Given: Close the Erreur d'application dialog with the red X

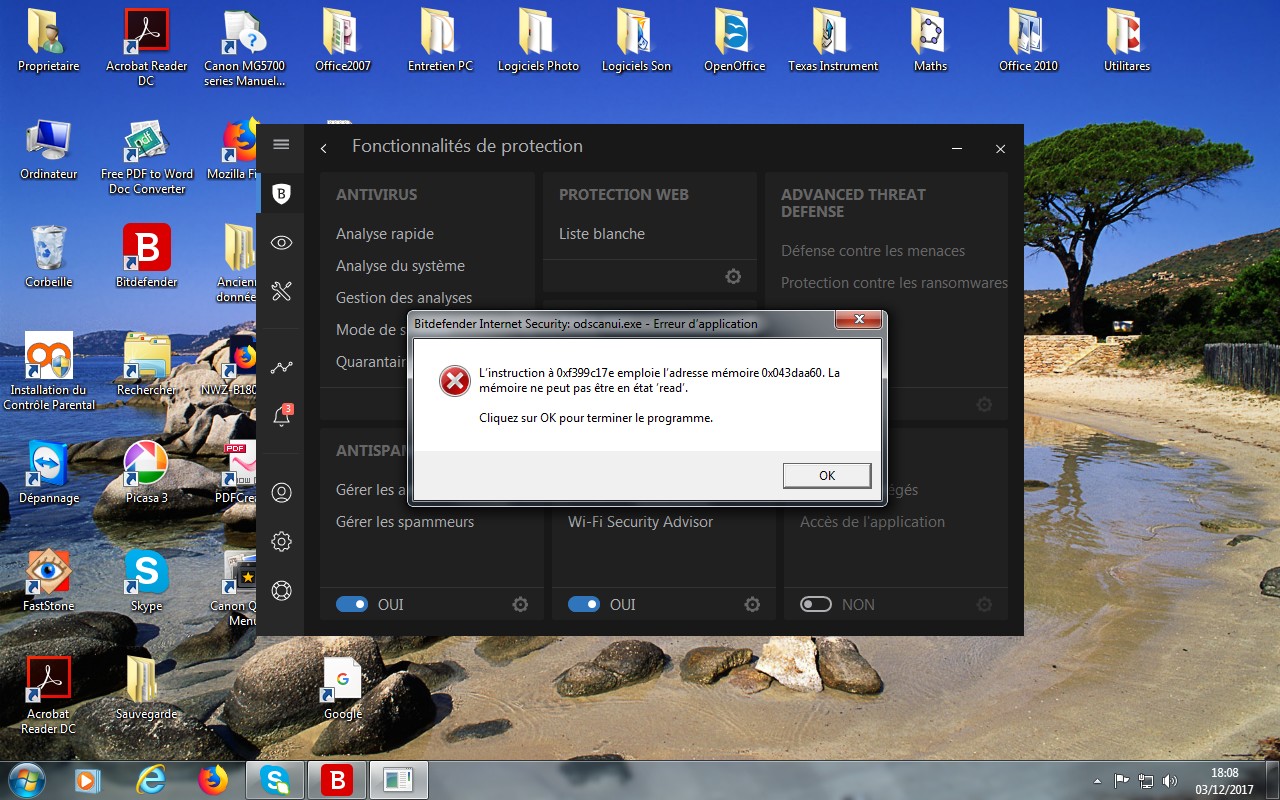Looking at the screenshot, I should [x=858, y=320].
